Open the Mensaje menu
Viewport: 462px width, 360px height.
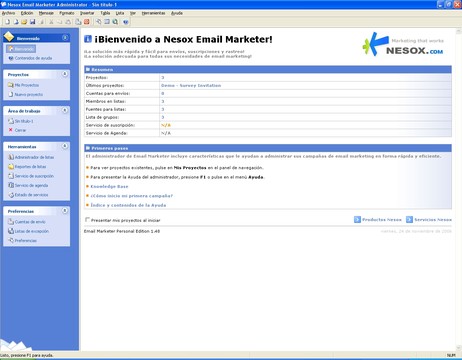[46, 13]
